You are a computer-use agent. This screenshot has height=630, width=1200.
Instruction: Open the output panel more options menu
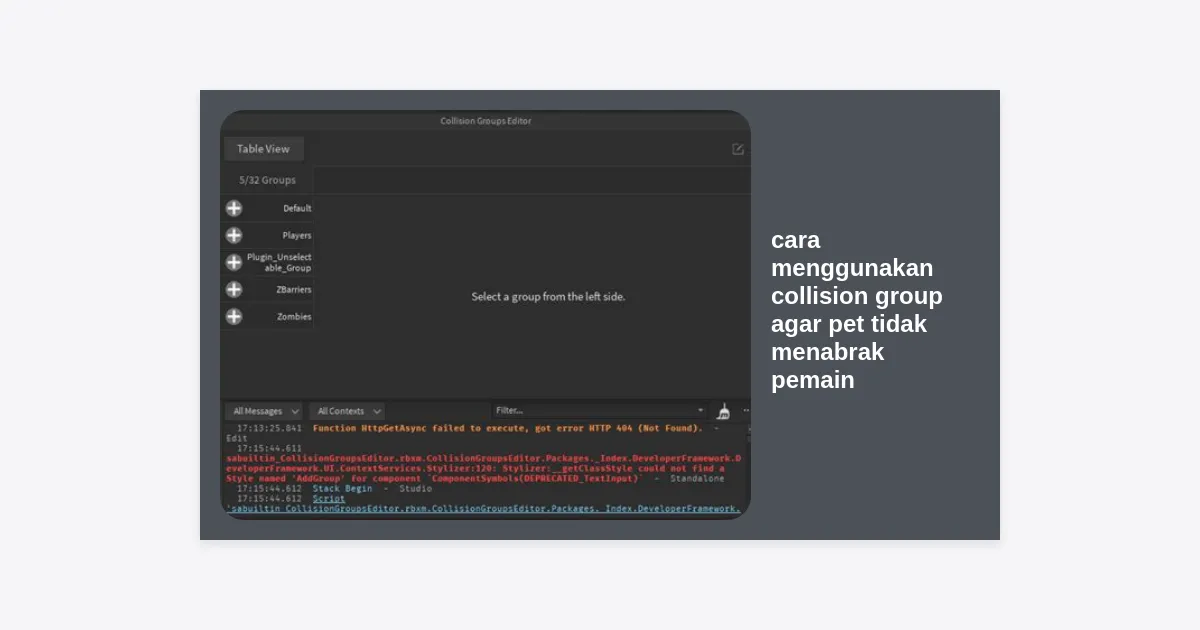(x=745, y=411)
